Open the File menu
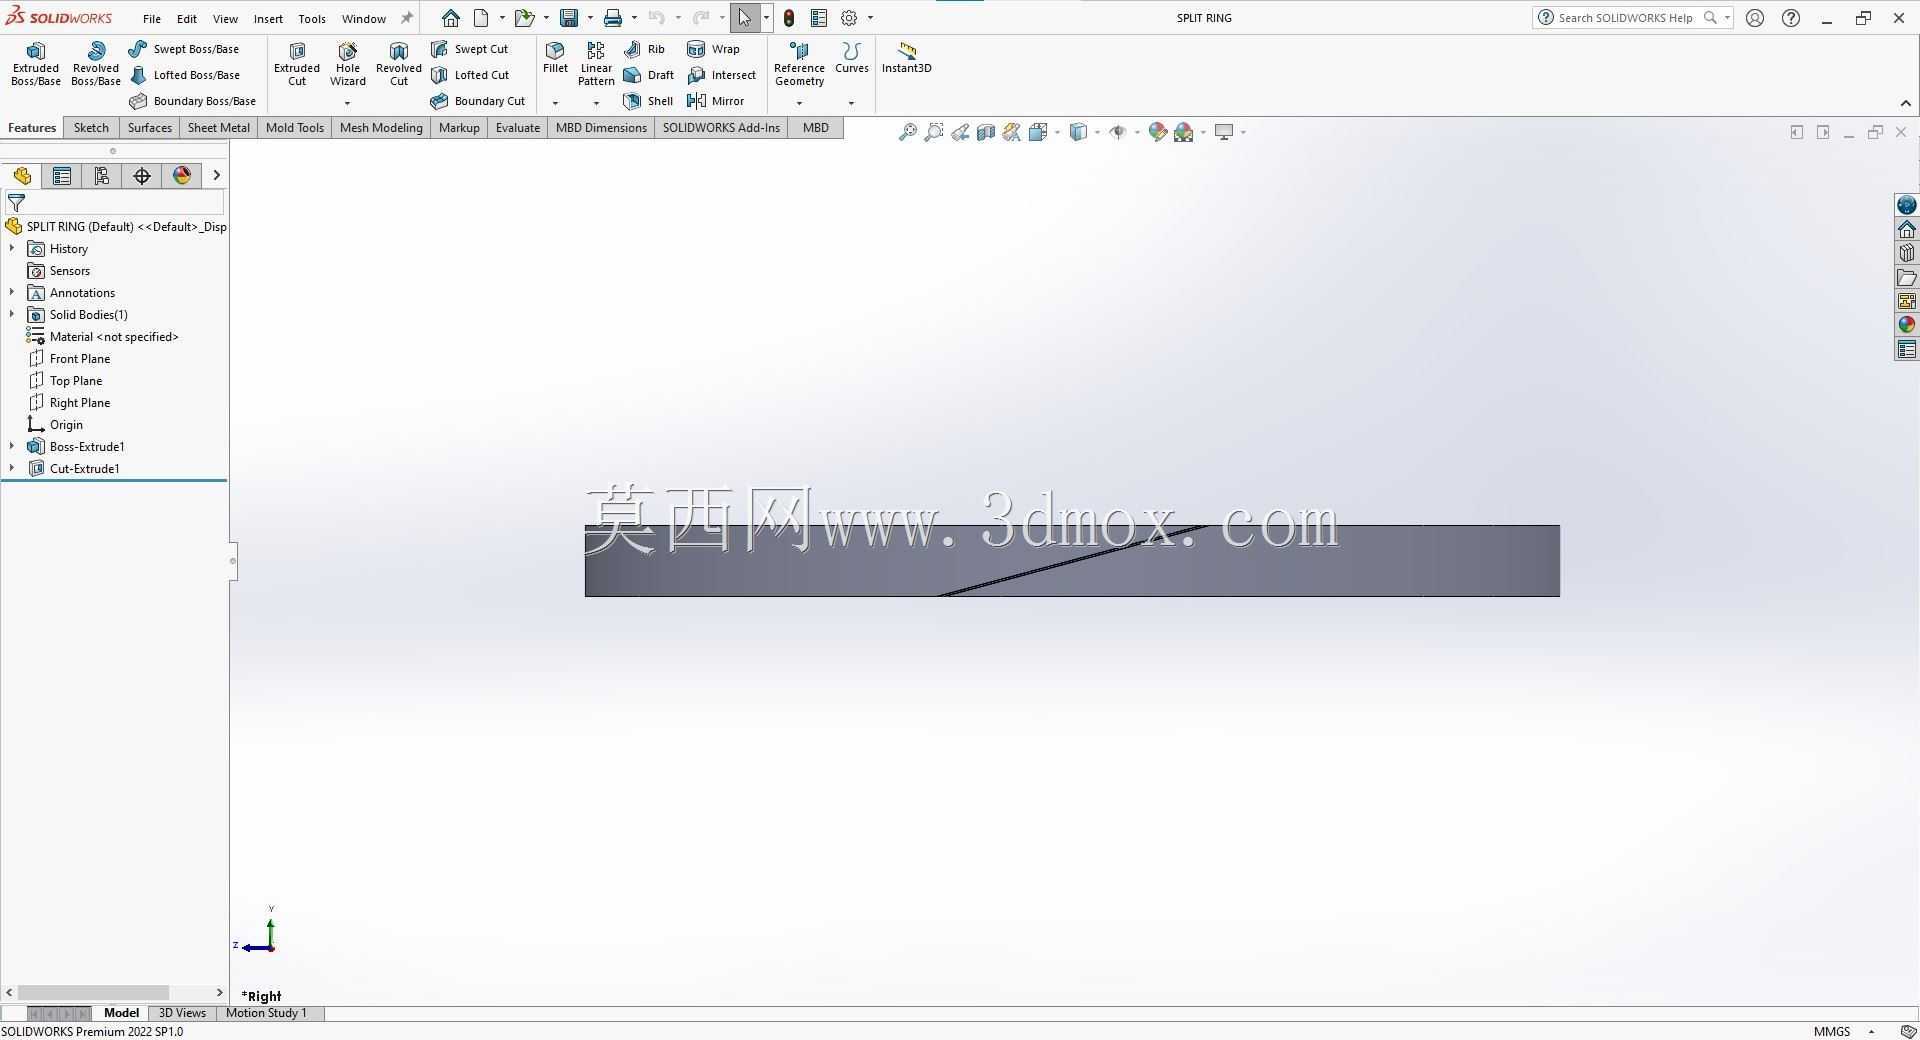Viewport: 1920px width, 1040px height. pyautogui.click(x=151, y=18)
